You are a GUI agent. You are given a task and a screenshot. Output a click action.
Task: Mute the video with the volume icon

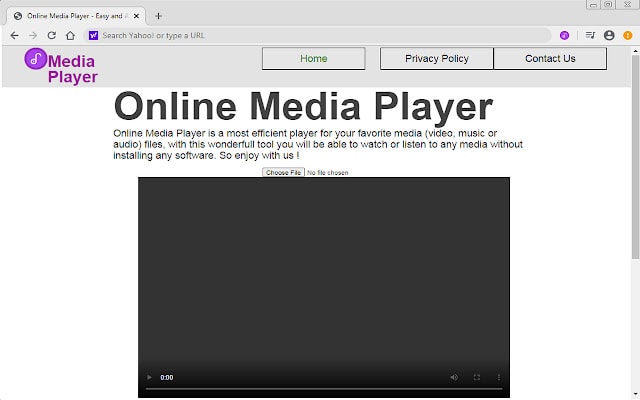click(x=454, y=377)
